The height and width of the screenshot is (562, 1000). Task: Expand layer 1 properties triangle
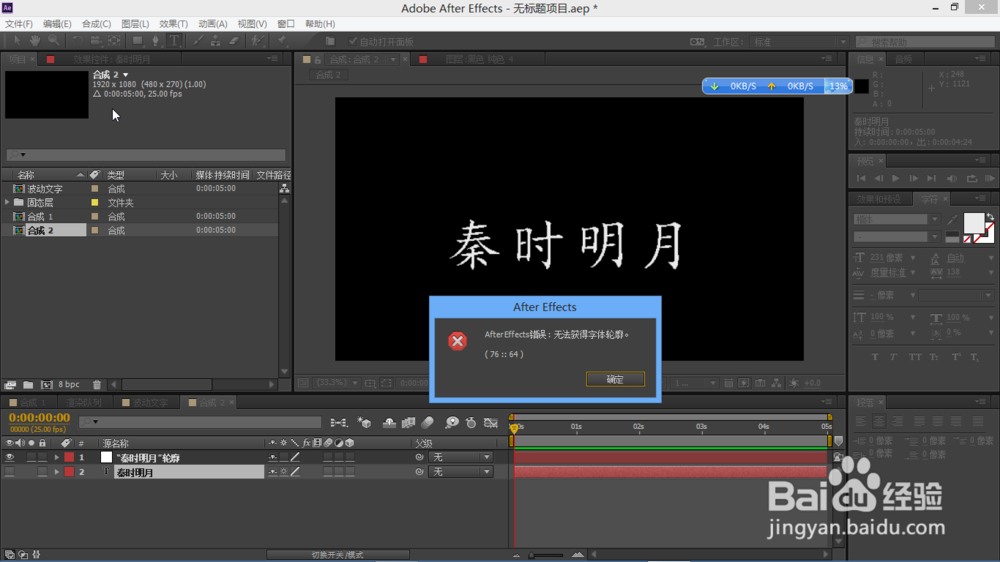click(57, 457)
